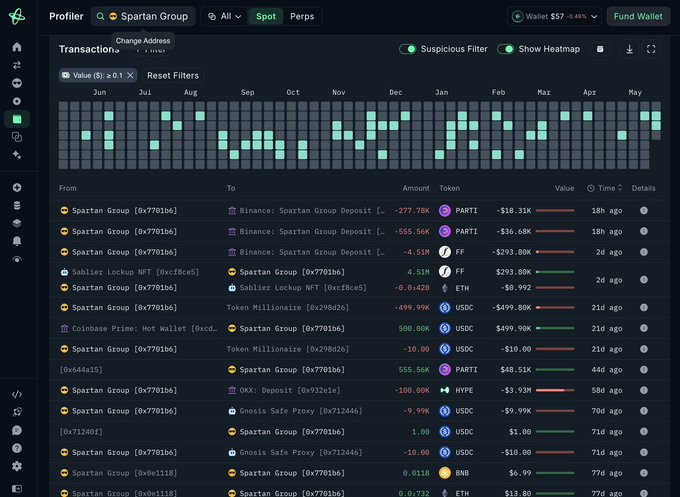Expand transactions table to fullscreen
The image size is (680, 497).
[651, 49]
